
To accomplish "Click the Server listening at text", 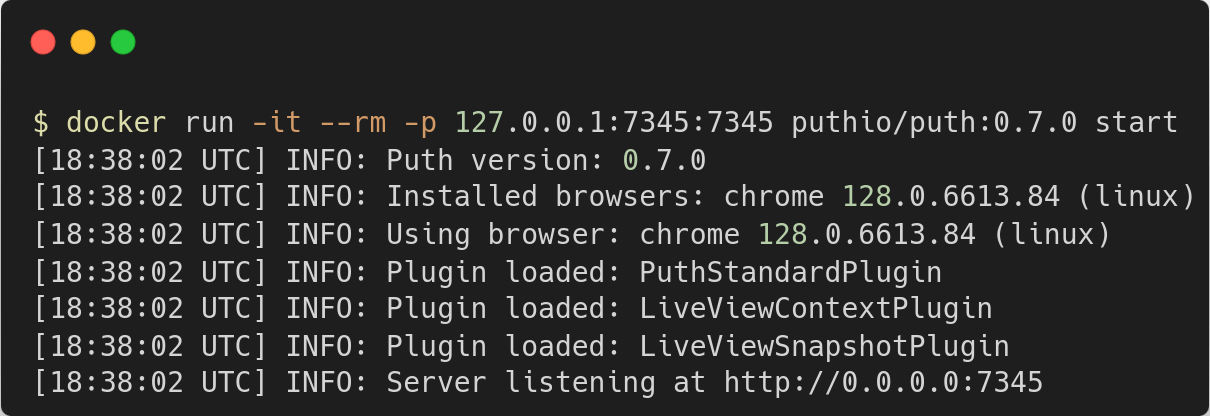I will [x=546, y=382].
